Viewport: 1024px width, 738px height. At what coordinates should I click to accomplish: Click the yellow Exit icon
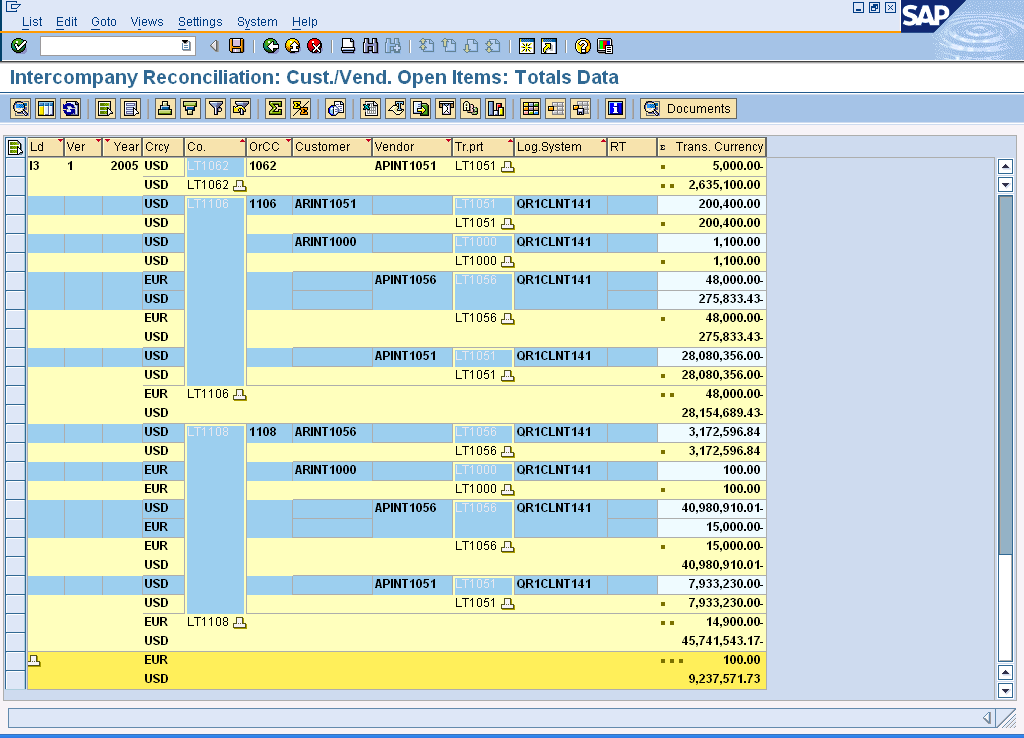293,46
